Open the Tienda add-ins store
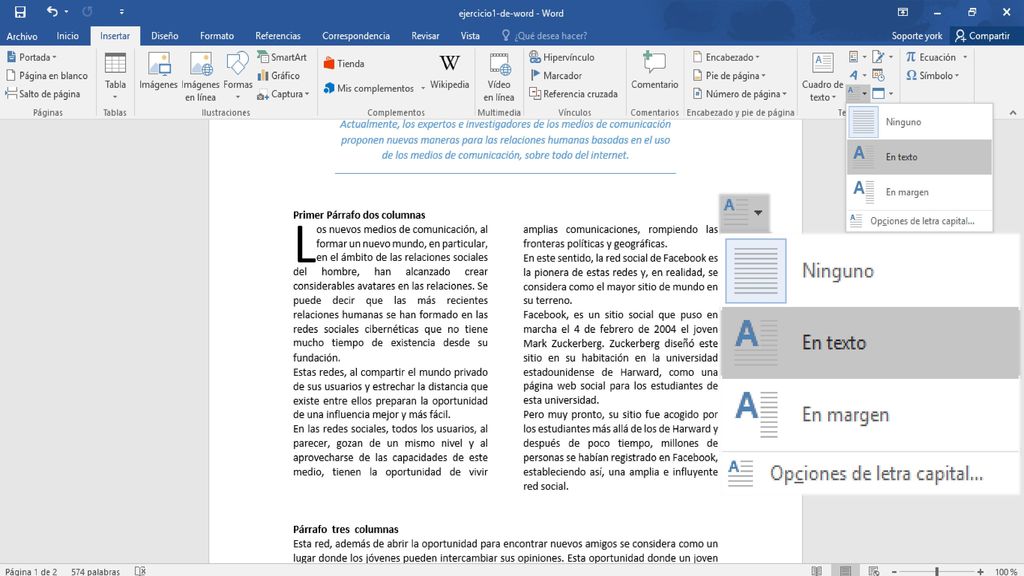This screenshot has width=1024, height=576. click(x=344, y=63)
